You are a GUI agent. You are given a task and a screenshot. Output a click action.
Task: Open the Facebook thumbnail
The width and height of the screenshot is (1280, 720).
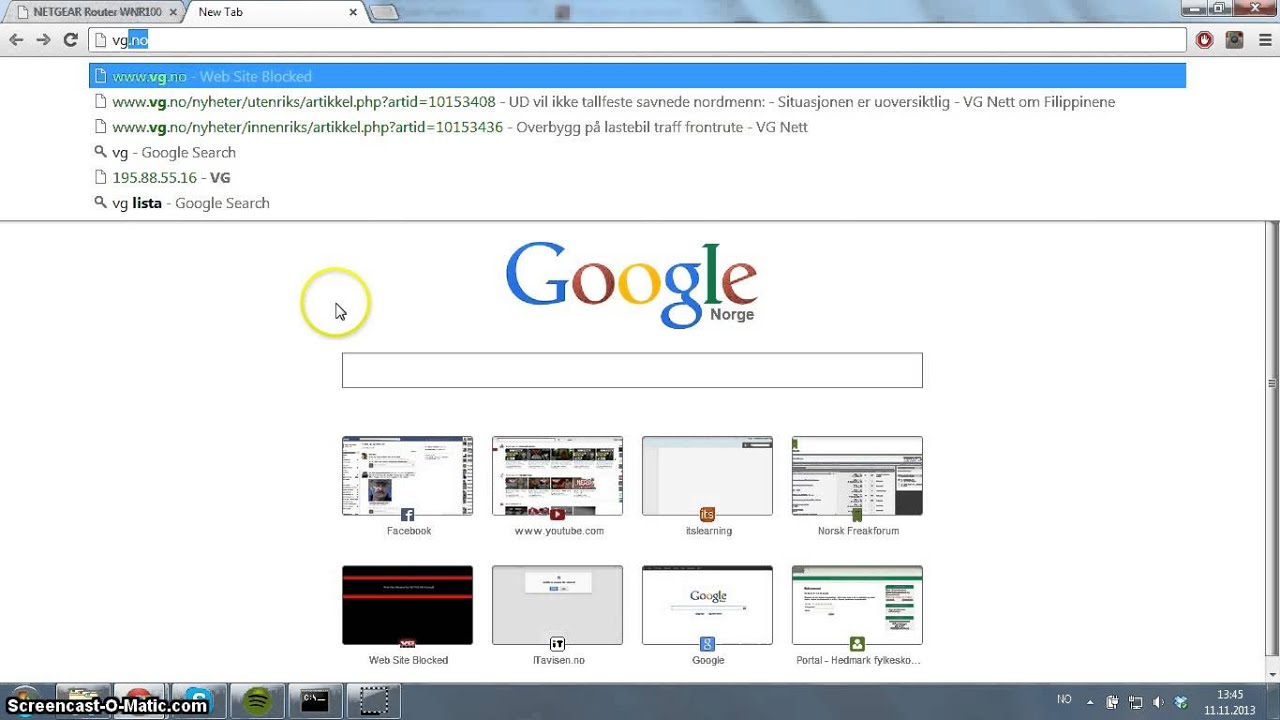tap(407, 476)
